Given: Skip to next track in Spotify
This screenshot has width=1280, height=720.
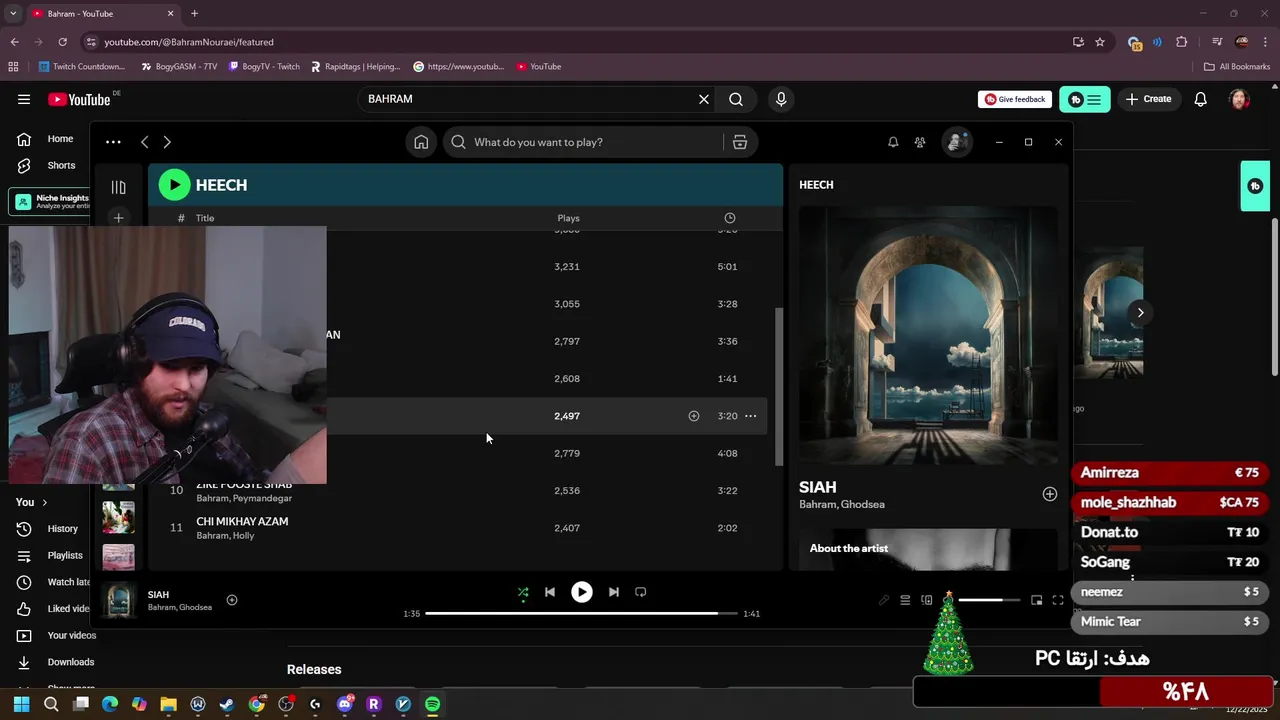Looking at the screenshot, I should tap(614, 592).
